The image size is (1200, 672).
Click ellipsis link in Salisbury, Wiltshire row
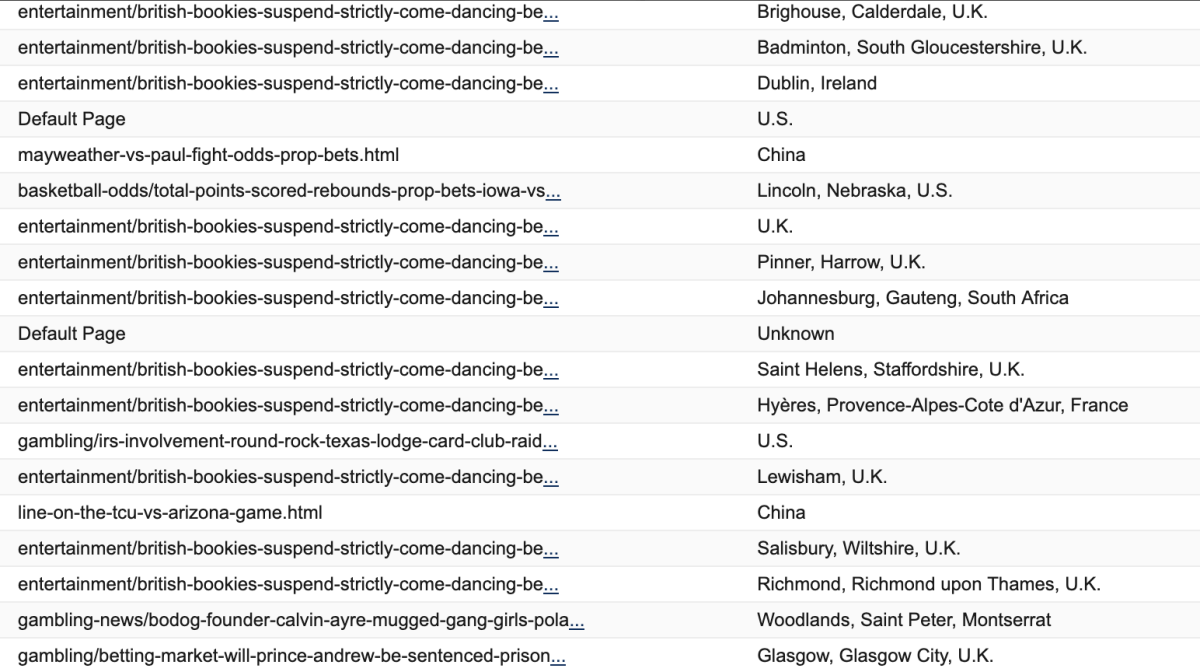551,548
